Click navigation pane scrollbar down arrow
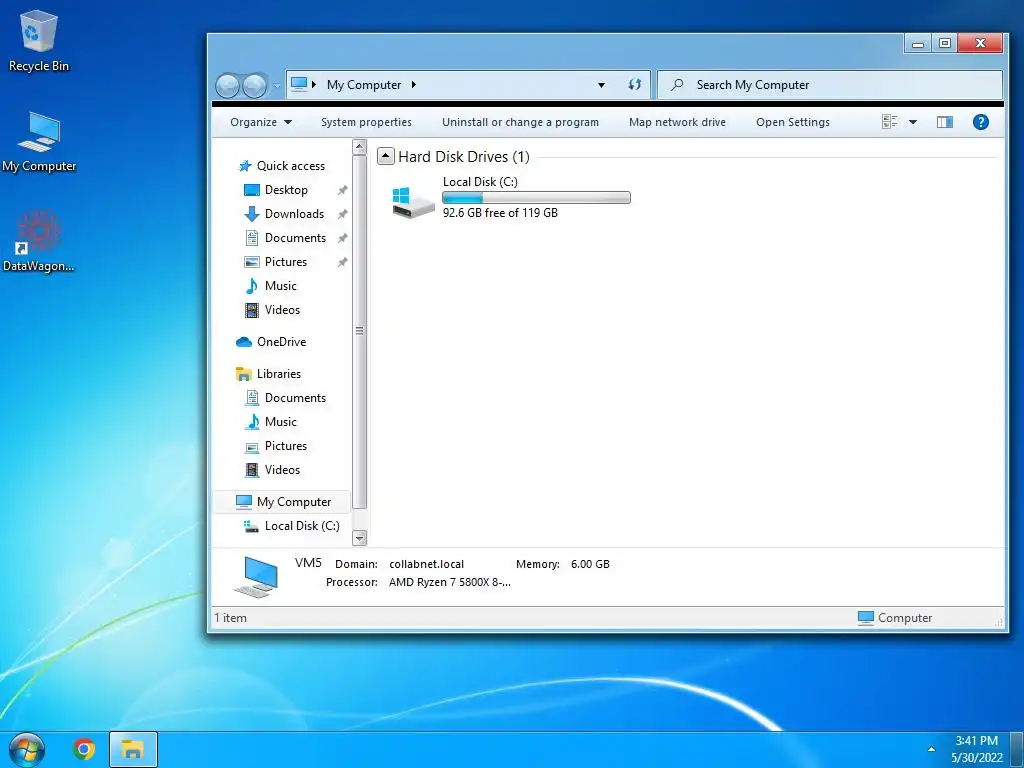Image resolution: width=1024 pixels, height=768 pixels. tap(359, 538)
